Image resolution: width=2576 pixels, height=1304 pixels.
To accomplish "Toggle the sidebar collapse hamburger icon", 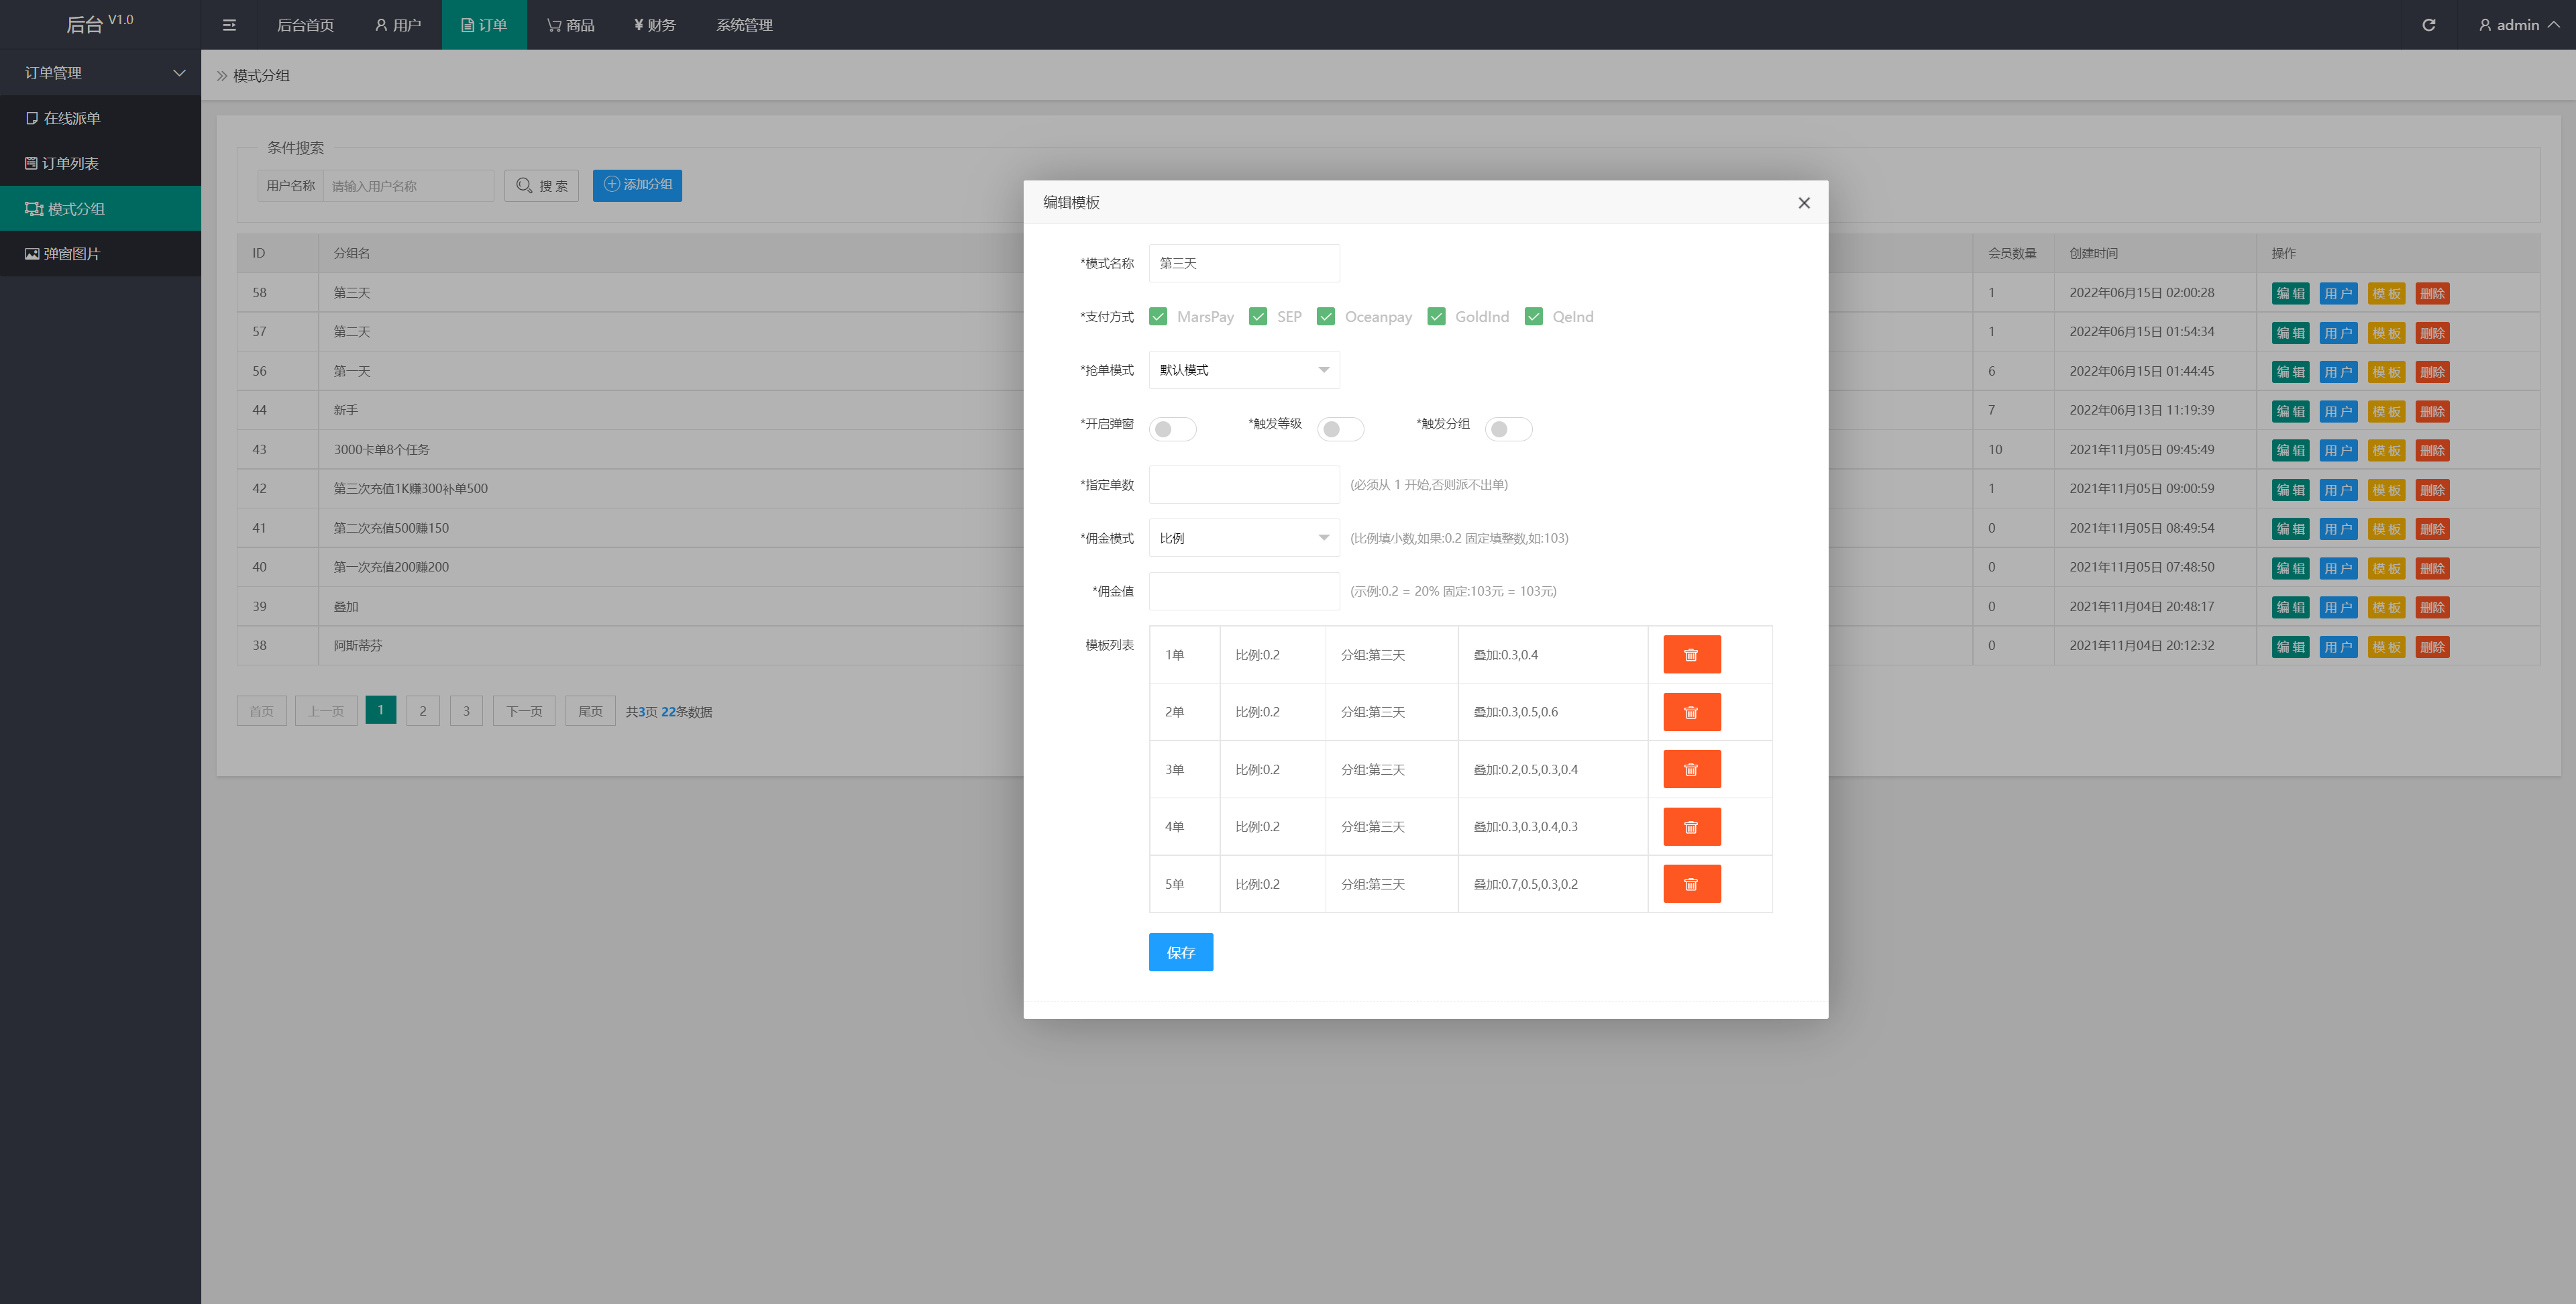I will point(229,25).
